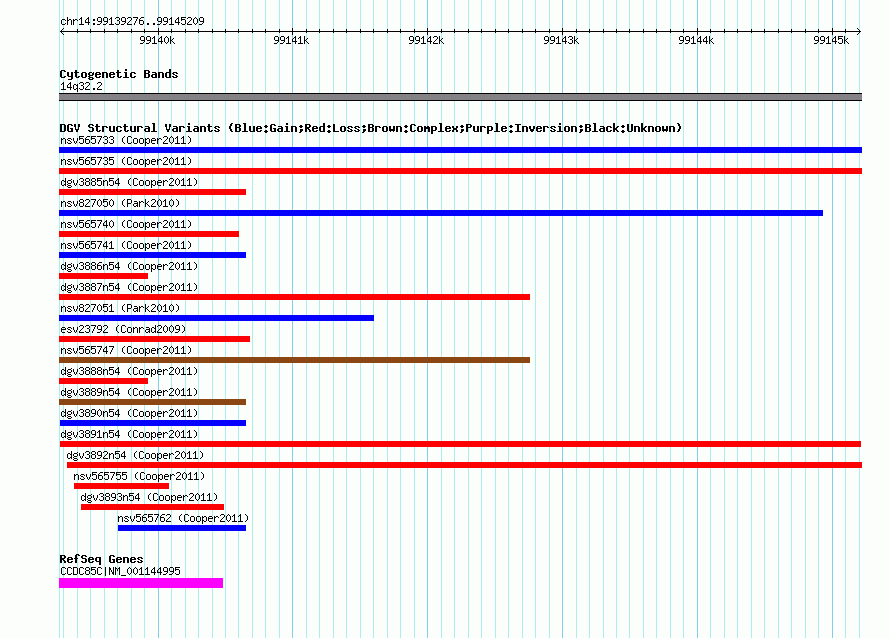
Task: Open the dgv3887n54 (Cooper2011) label
Action: (x=129, y=287)
